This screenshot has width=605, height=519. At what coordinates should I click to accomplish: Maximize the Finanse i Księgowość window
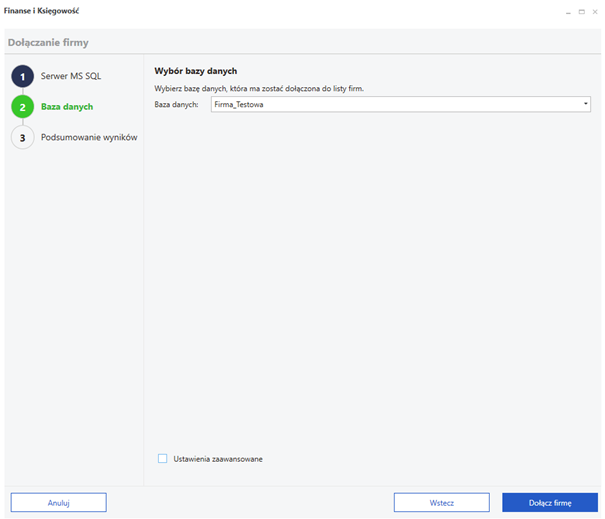click(x=581, y=12)
